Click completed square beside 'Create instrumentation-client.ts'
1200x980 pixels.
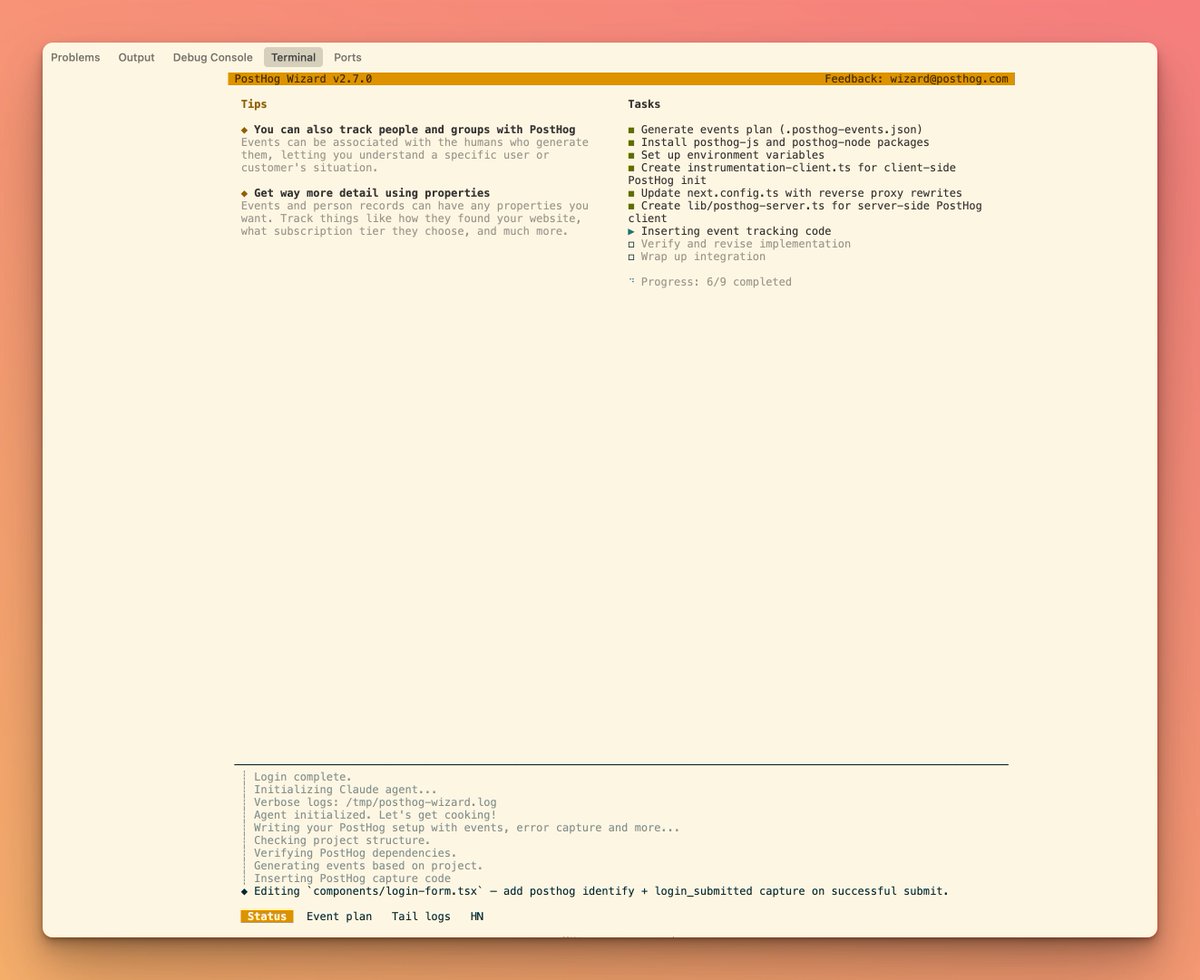pos(631,168)
